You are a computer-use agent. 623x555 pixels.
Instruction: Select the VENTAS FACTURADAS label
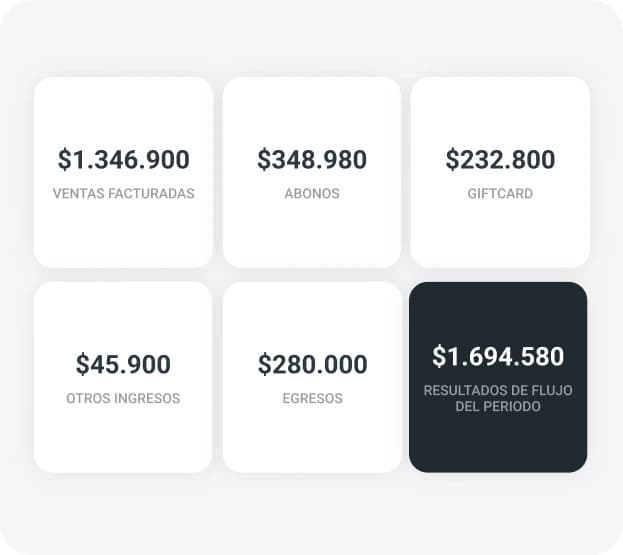pyautogui.click(x=123, y=193)
